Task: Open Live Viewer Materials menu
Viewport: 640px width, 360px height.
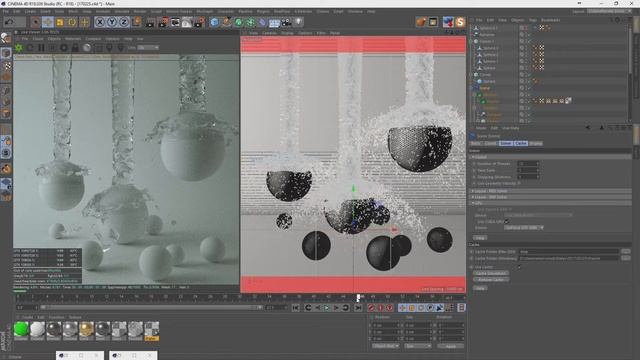Action: point(73,39)
